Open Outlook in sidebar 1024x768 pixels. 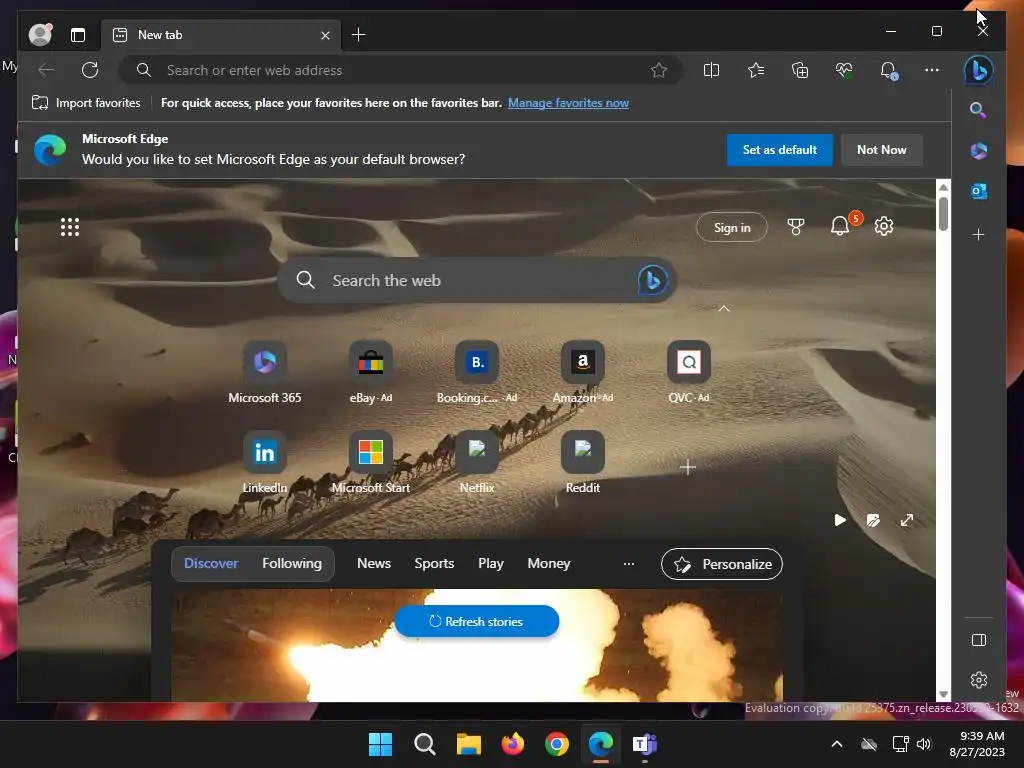pyautogui.click(x=978, y=191)
